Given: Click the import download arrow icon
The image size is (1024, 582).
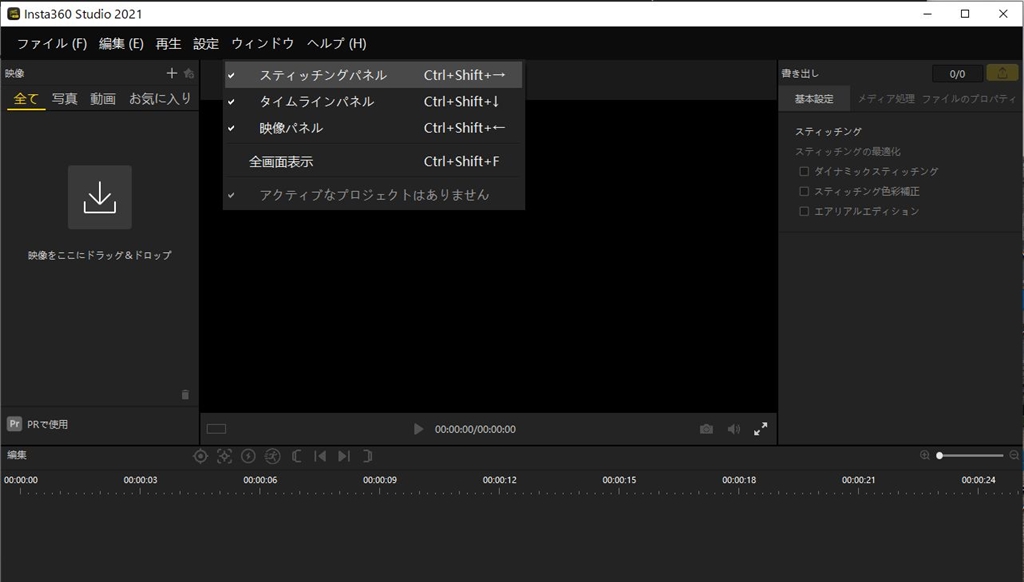Looking at the screenshot, I should click(100, 197).
